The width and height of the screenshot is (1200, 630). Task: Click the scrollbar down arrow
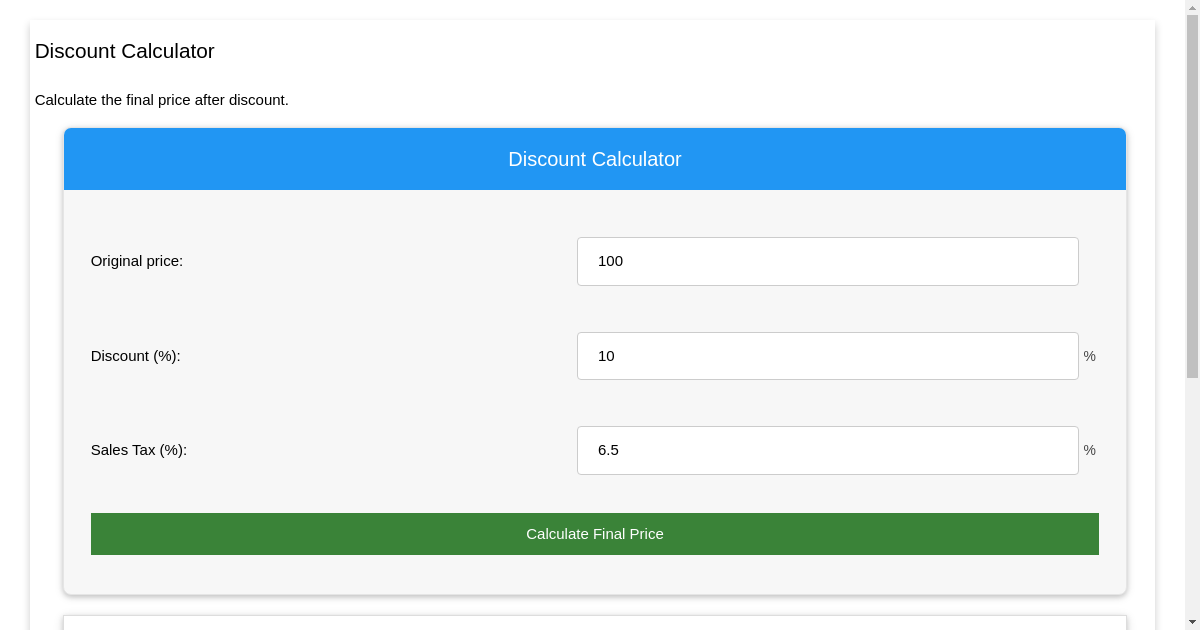pyautogui.click(x=1193, y=623)
